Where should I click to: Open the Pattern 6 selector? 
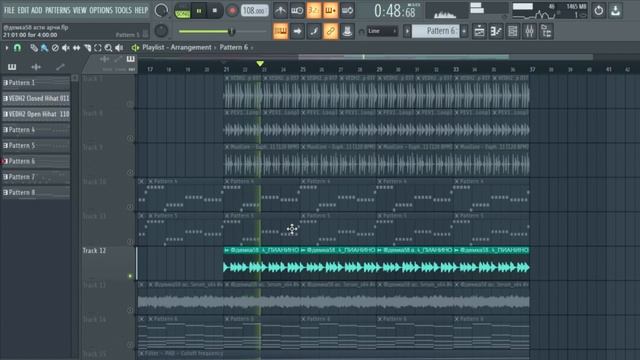click(x=436, y=31)
